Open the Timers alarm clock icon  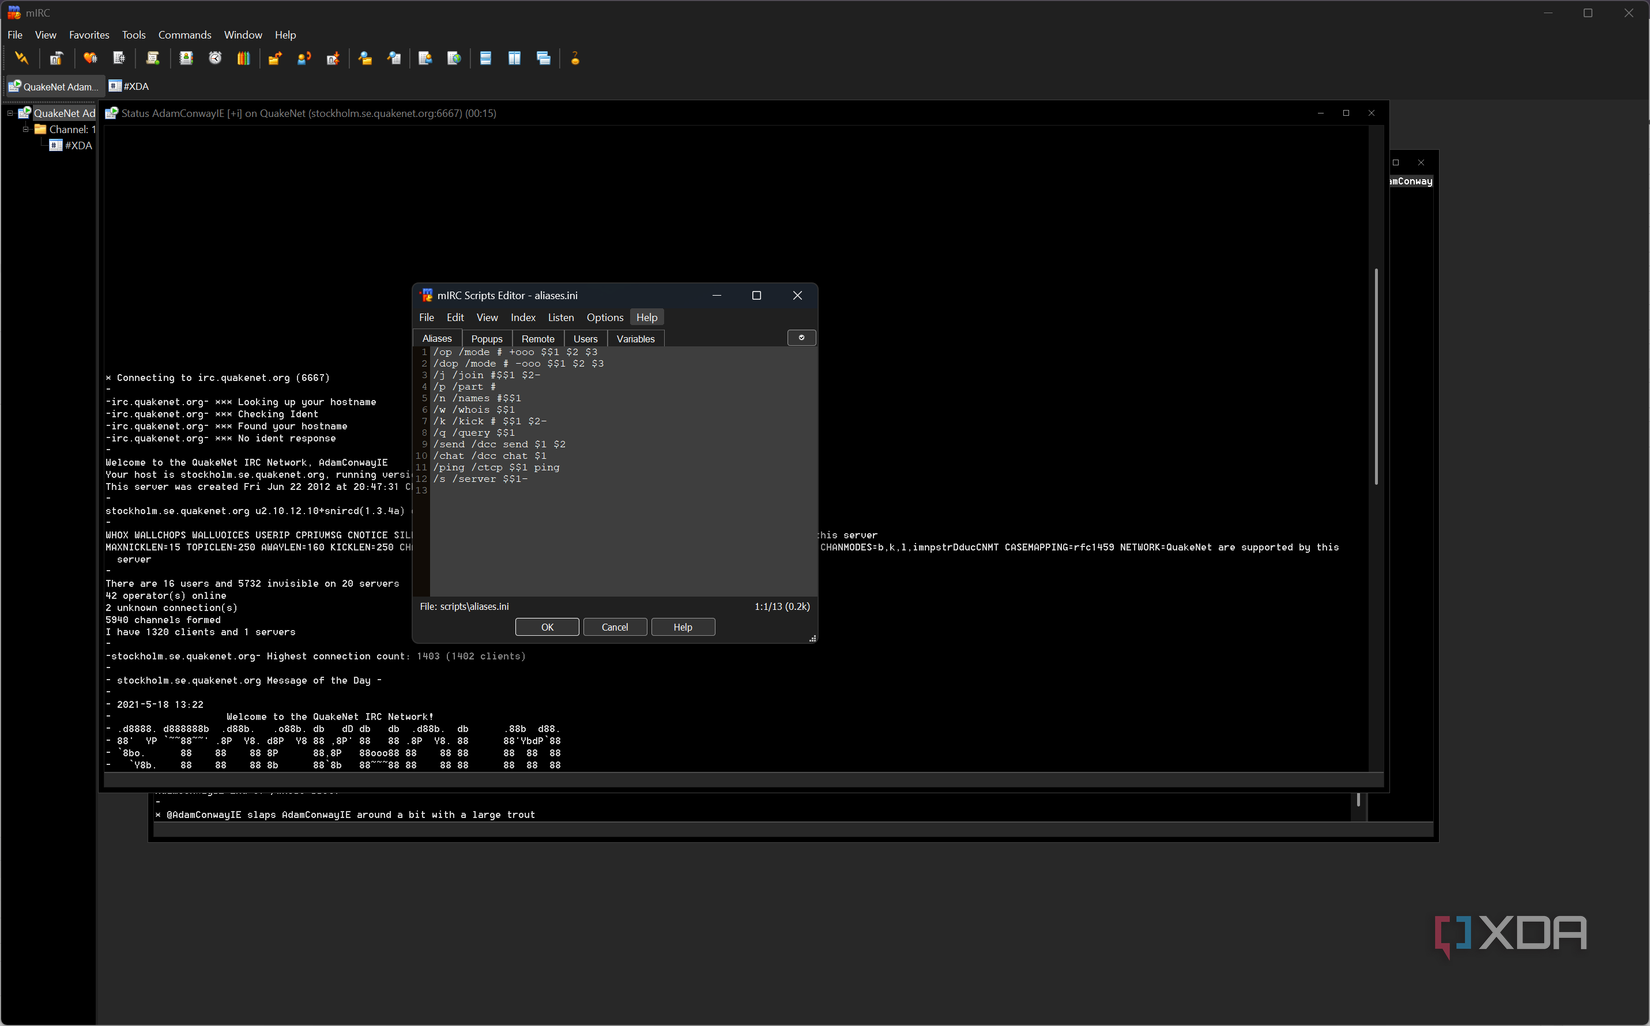click(x=215, y=58)
